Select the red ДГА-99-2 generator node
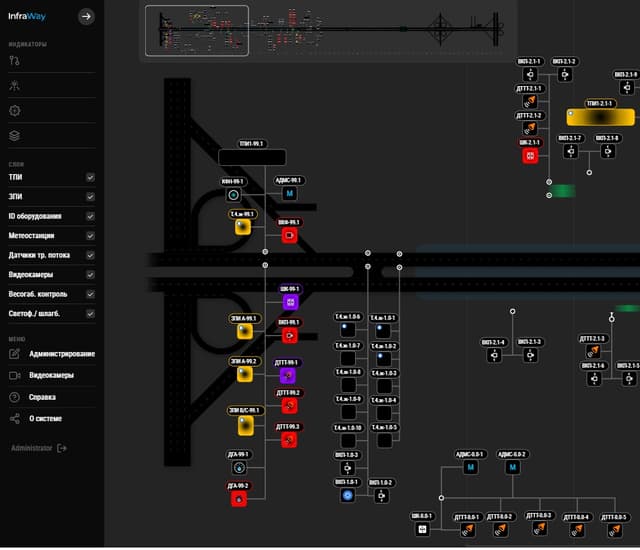The height and width of the screenshot is (550, 640). [x=238, y=499]
